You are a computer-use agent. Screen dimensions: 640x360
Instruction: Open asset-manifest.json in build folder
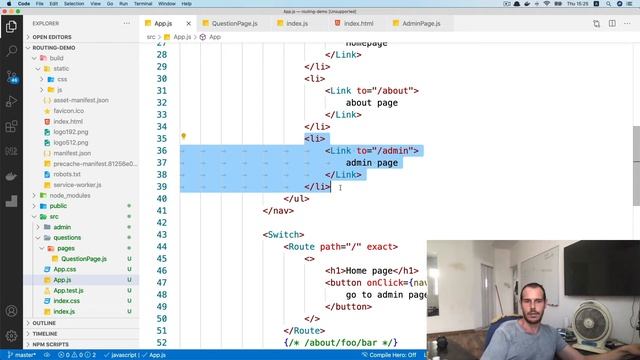(82, 100)
